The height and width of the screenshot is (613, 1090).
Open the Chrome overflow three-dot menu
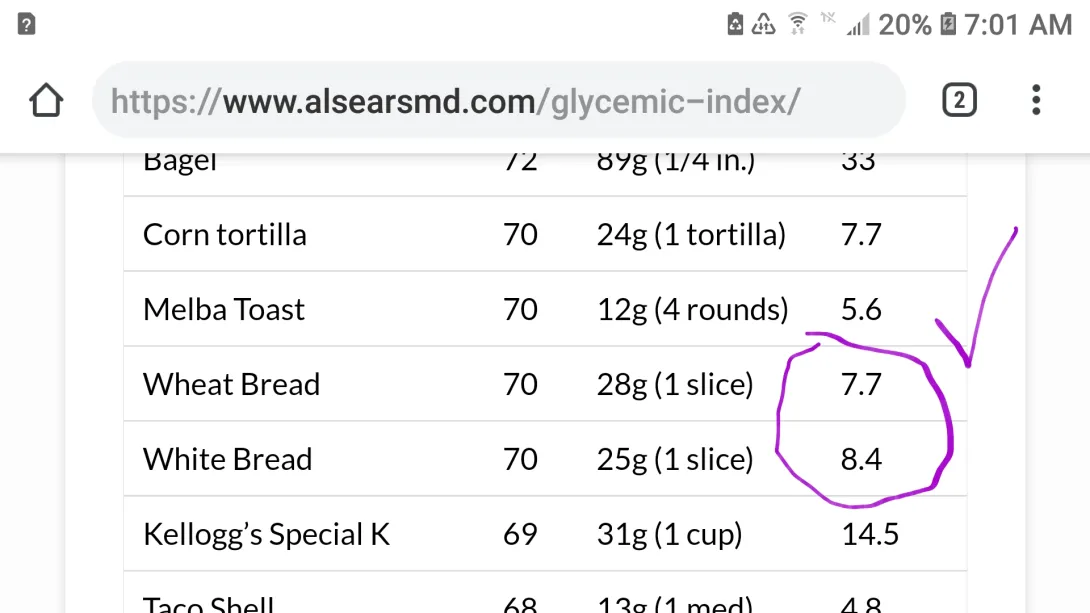(x=1035, y=100)
